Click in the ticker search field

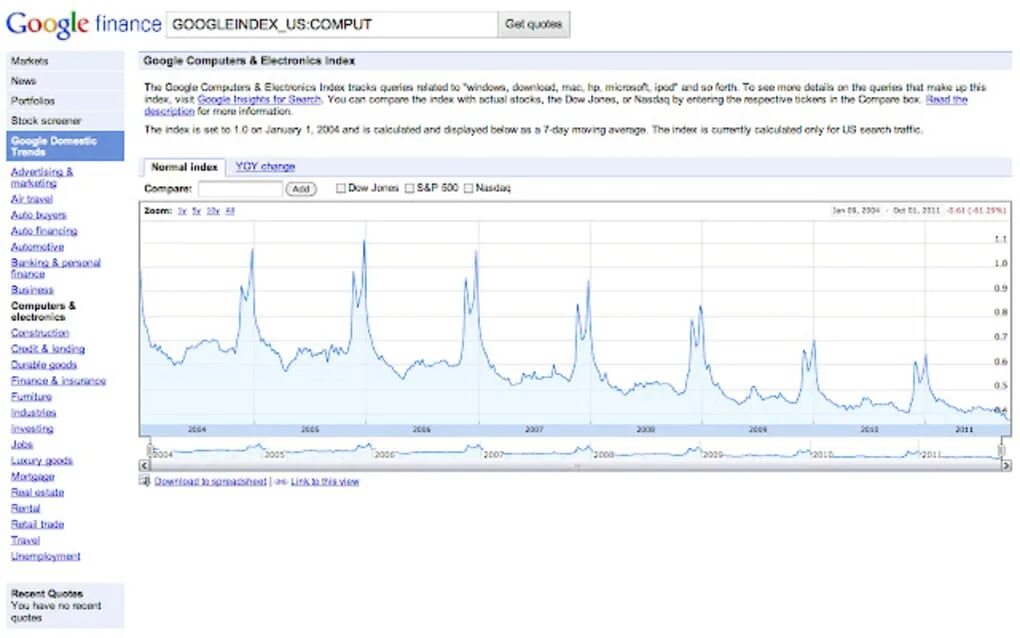(x=332, y=24)
